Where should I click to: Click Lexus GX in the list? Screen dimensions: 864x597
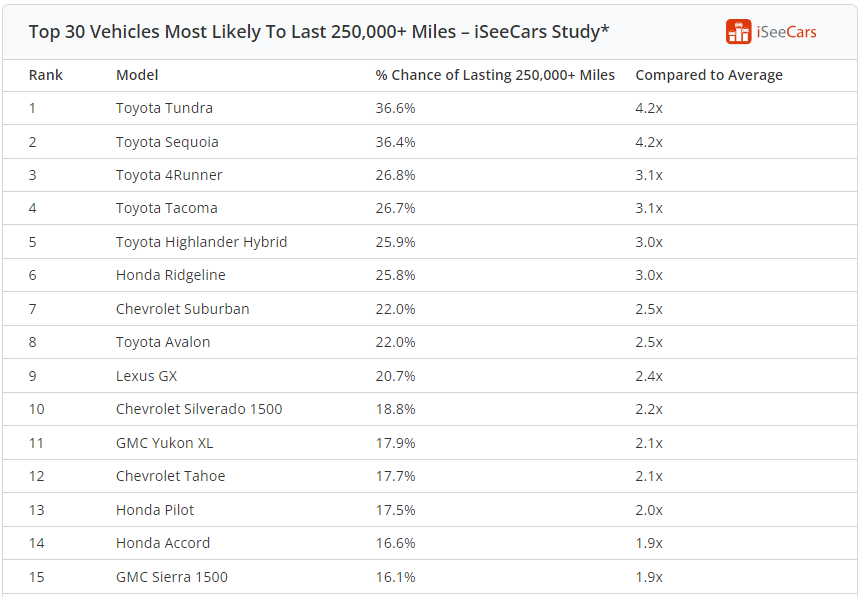click(x=146, y=376)
